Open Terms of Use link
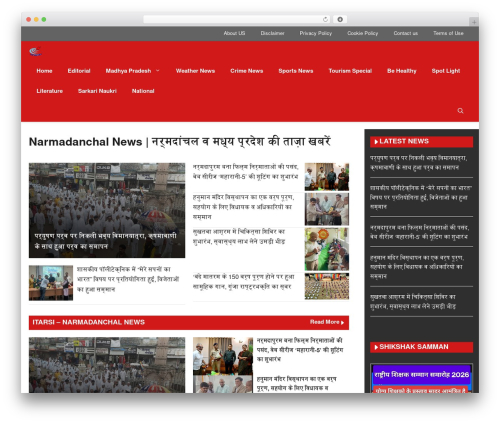The image size is (500, 423). [448, 33]
